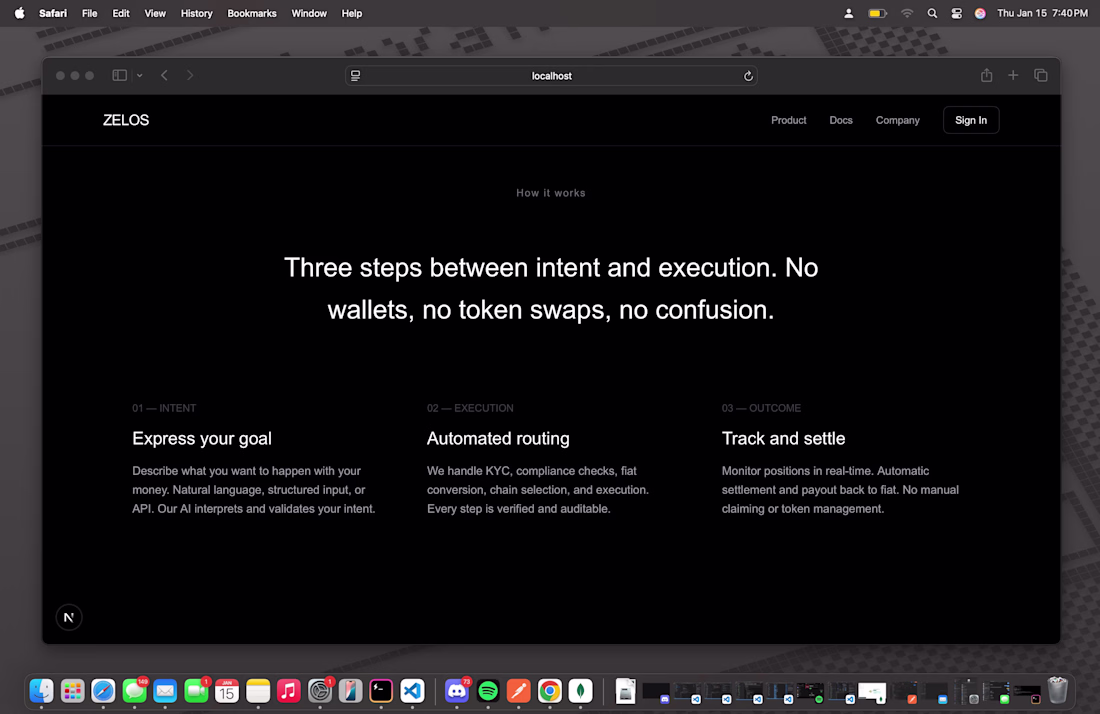Open the Next.js dev tools indicator

[69, 617]
